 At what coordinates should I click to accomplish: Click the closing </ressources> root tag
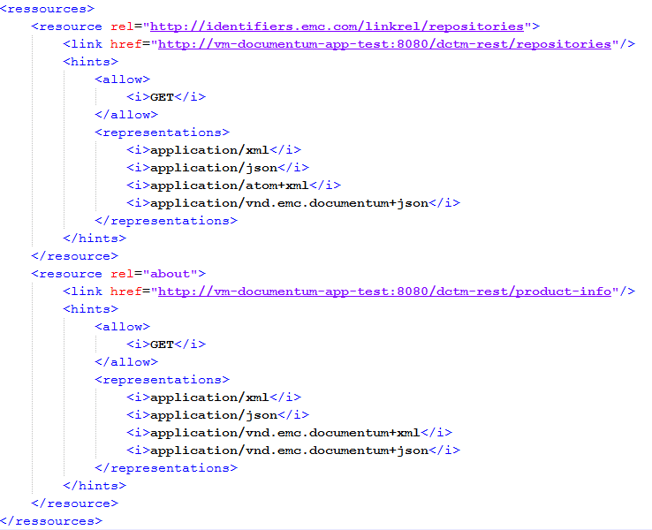51,521
